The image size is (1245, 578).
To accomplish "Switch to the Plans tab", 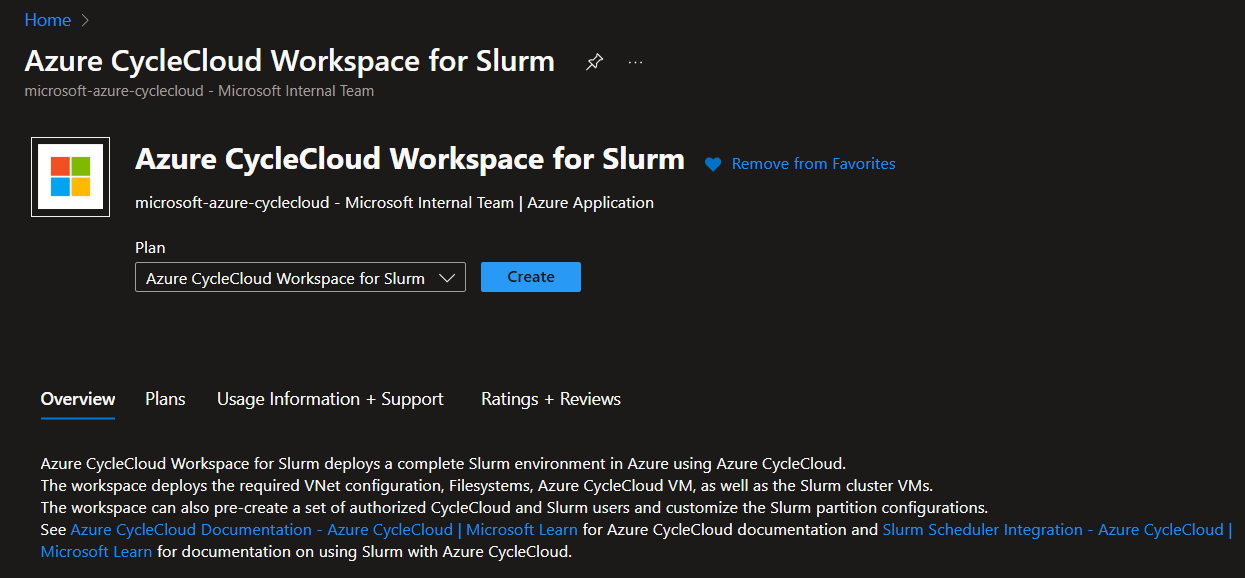I will click(x=164, y=398).
